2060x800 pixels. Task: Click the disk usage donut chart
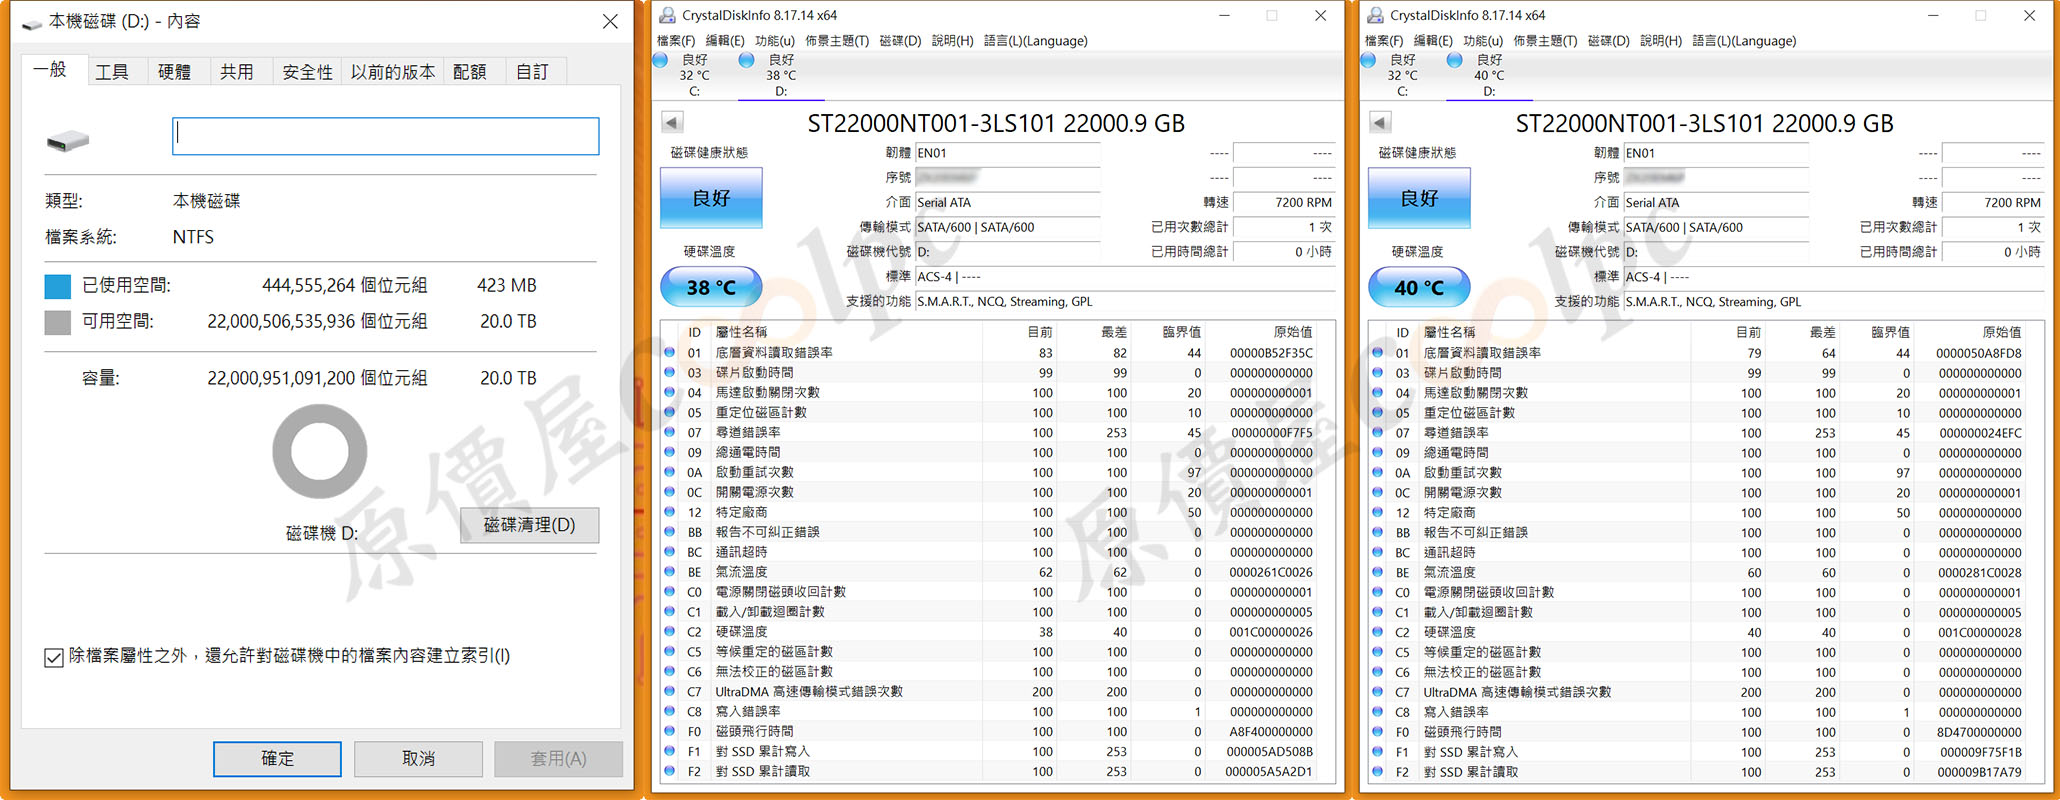[320, 451]
